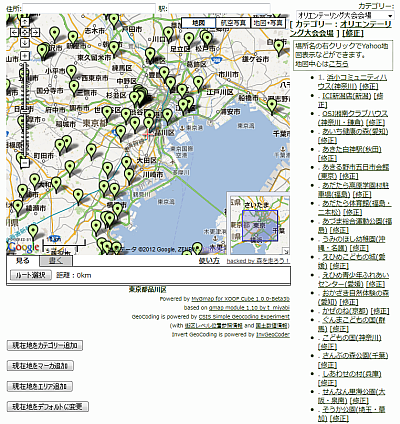Image resolution: width=400 pixels, height=424 pixels.
Task: Click the 現在地をデフォルトに変更 button
Action: (x=48, y=407)
